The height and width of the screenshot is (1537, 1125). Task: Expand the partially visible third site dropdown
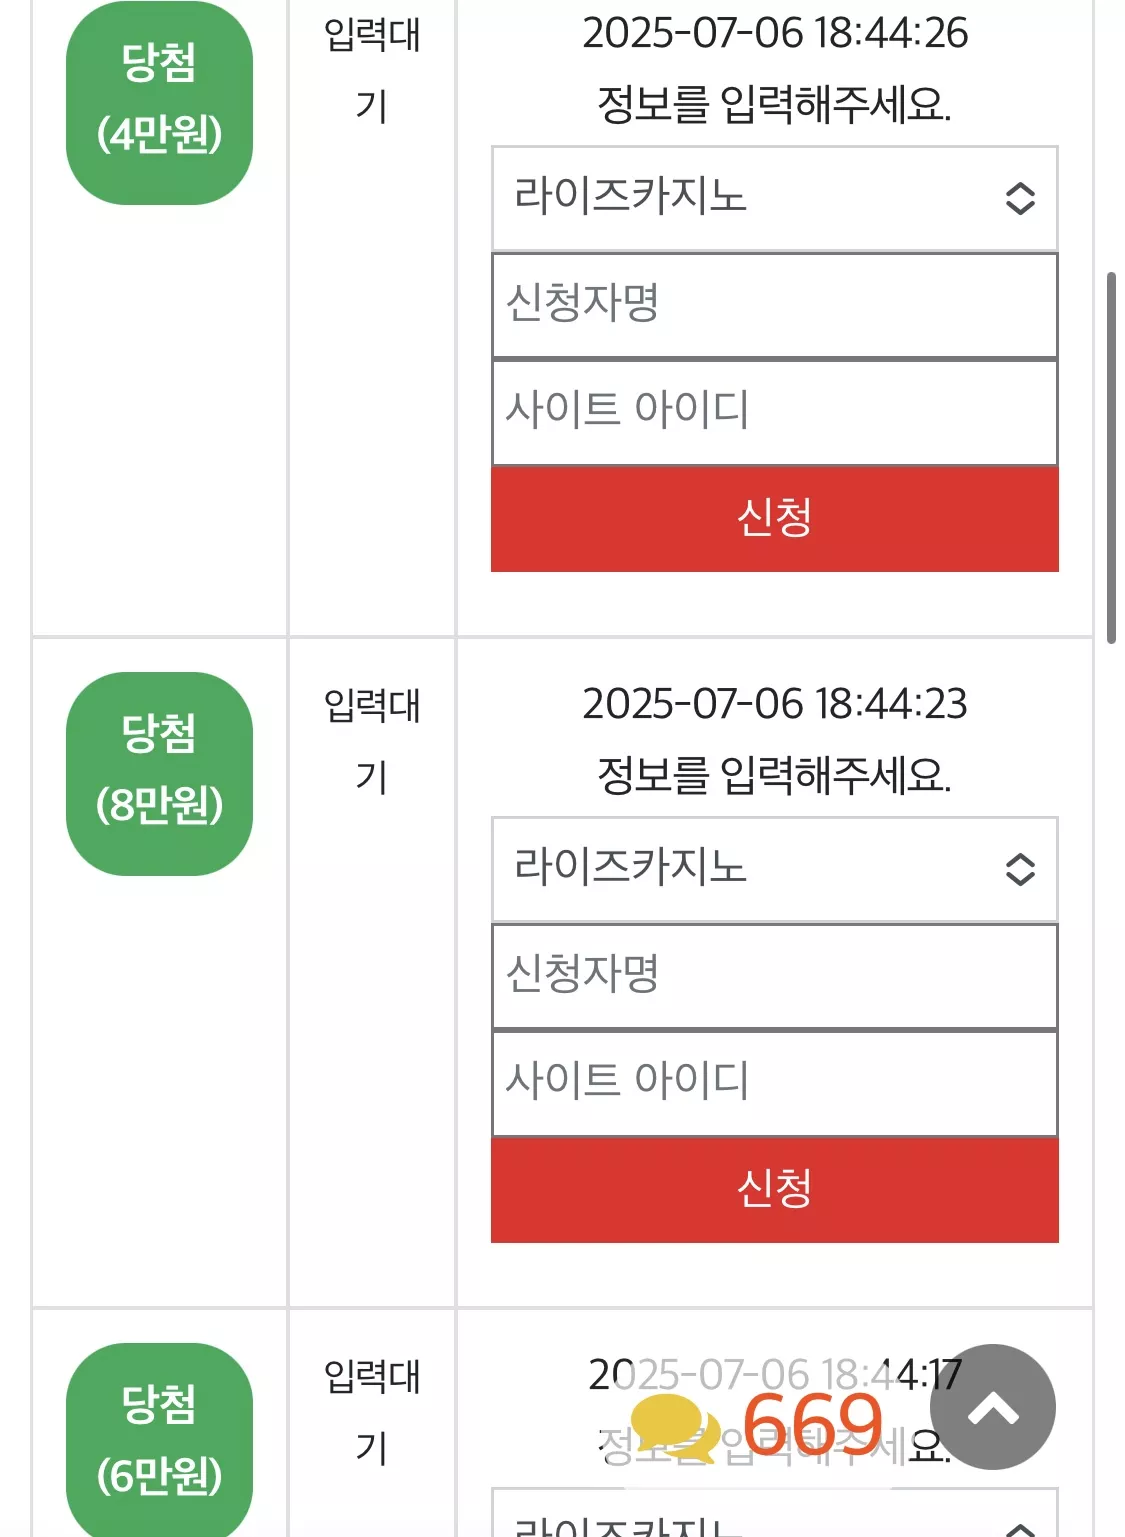(x=775, y=1513)
